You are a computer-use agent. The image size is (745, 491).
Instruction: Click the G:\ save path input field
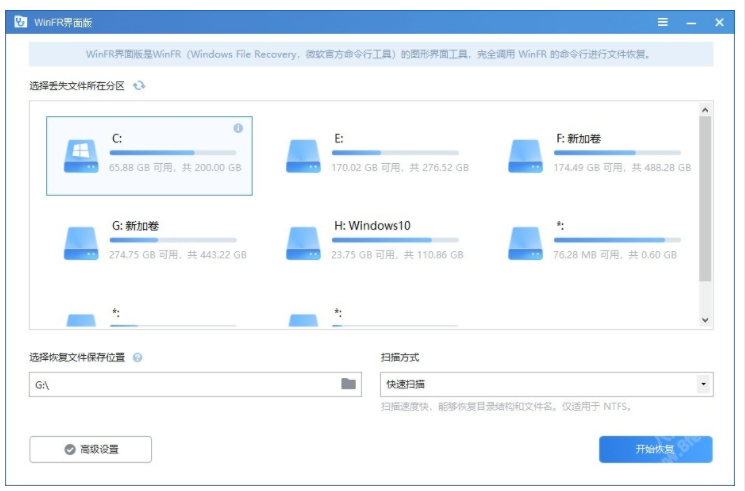click(x=180, y=384)
